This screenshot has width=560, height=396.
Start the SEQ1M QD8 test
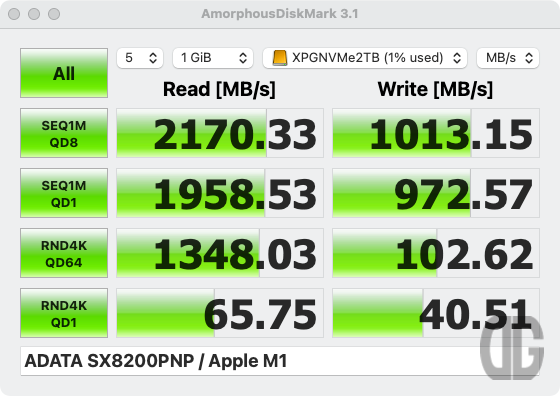(64, 133)
